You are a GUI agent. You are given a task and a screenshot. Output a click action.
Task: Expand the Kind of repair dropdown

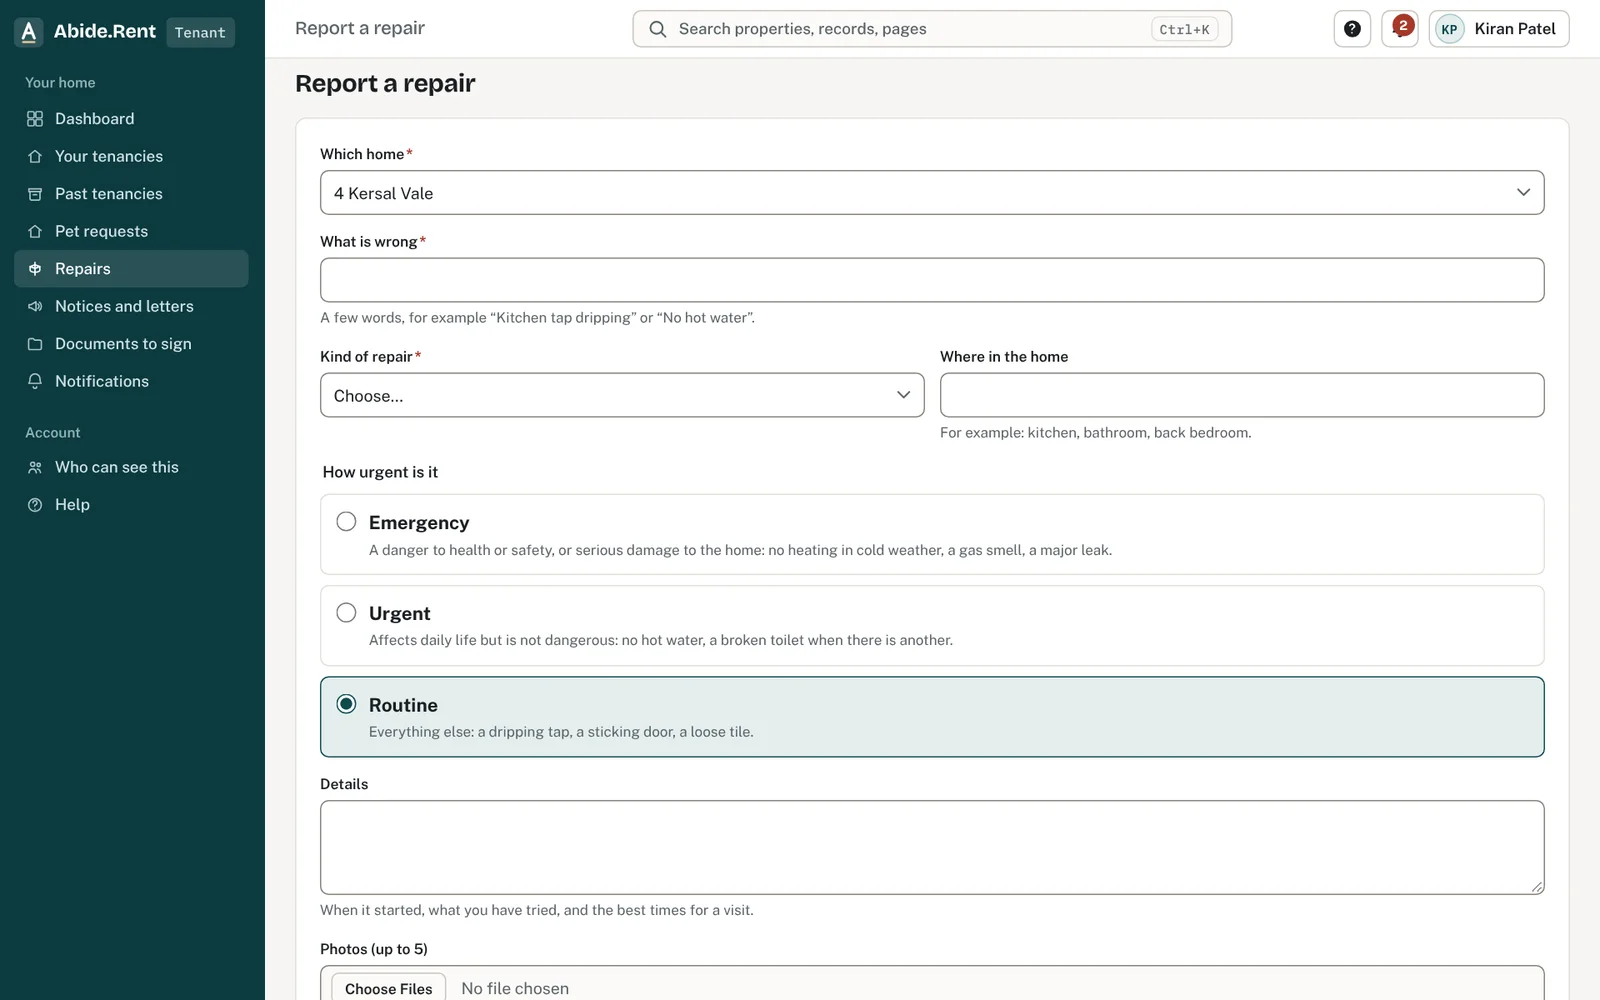click(x=622, y=396)
